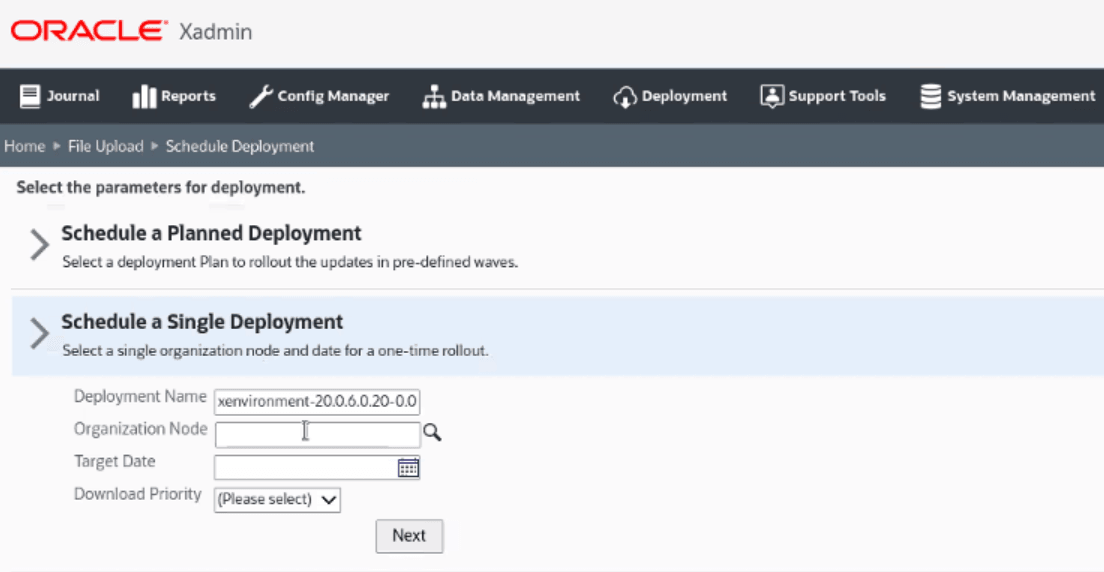Click the Xadmin title text
This screenshot has width=1104, height=572.
(215, 32)
